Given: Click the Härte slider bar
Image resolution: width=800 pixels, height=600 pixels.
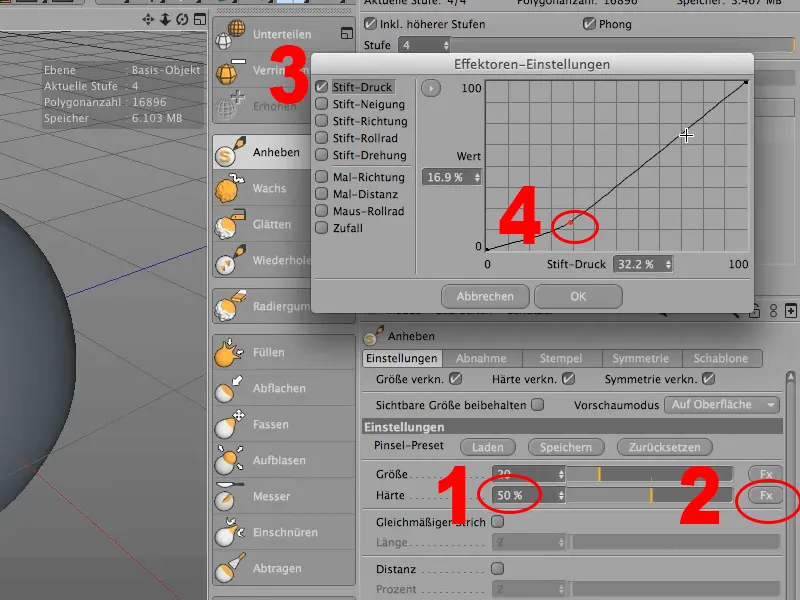Looking at the screenshot, I should [x=649, y=495].
